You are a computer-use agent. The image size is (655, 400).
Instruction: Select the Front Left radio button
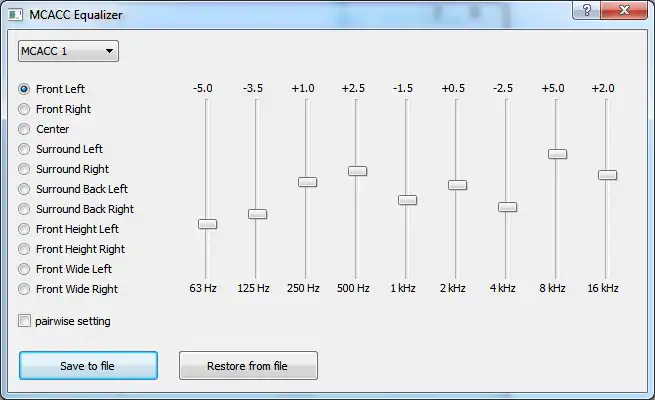[24, 89]
